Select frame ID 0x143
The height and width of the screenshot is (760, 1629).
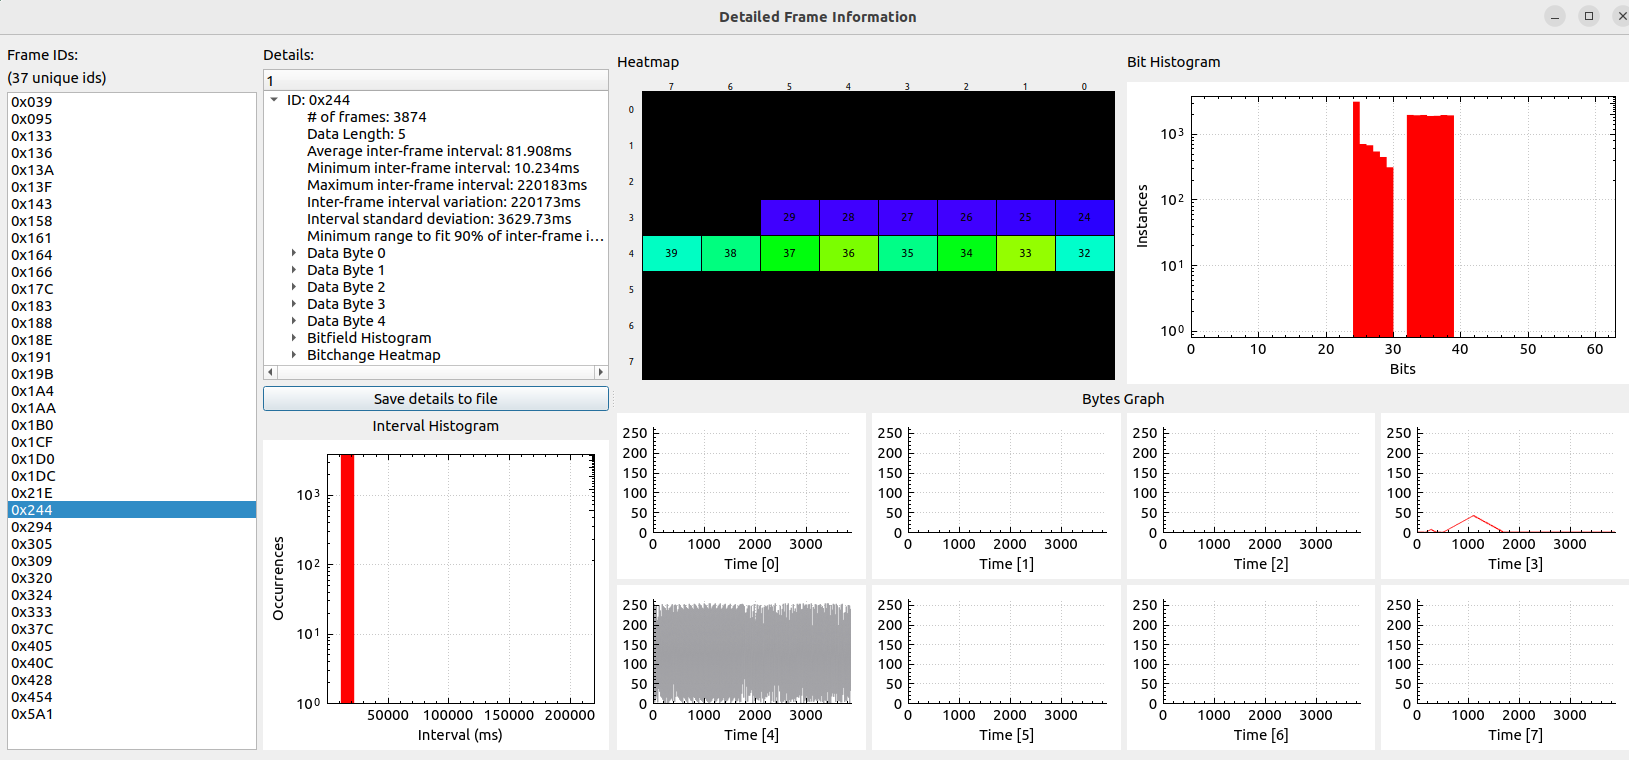pyautogui.click(x=131, y=204)
